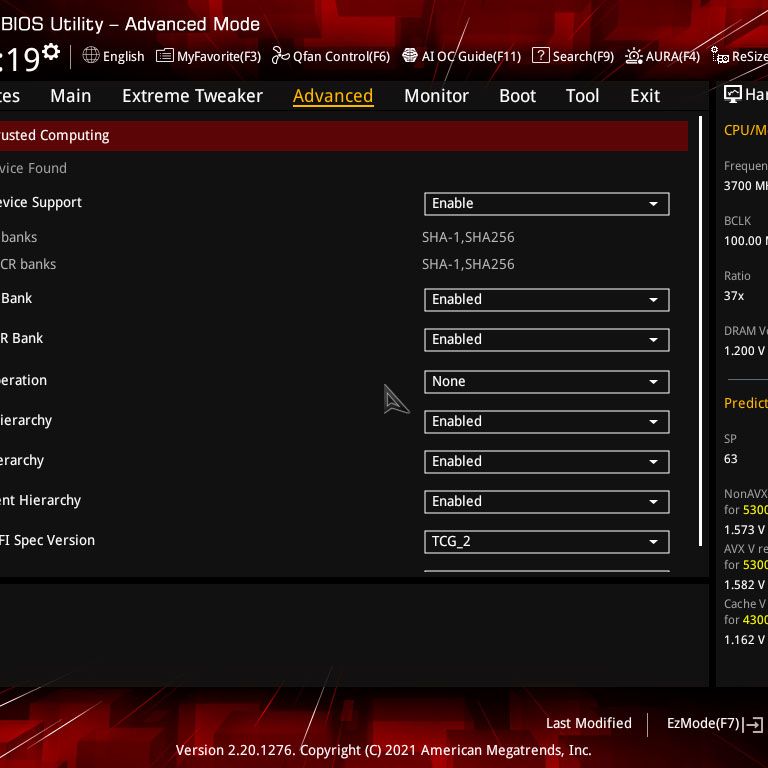Click the EzMode exit arrow icon
This screenshot has width=768, height=768.
coord(753,724)
